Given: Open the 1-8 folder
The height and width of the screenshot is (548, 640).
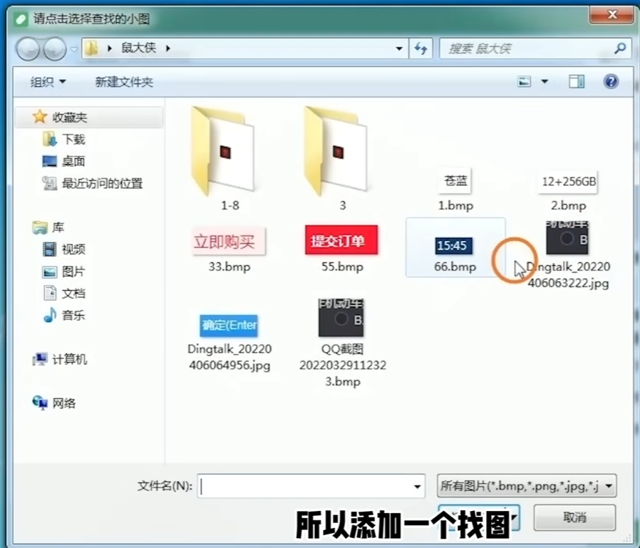Looking at the screenshot, I should (229, 154).
